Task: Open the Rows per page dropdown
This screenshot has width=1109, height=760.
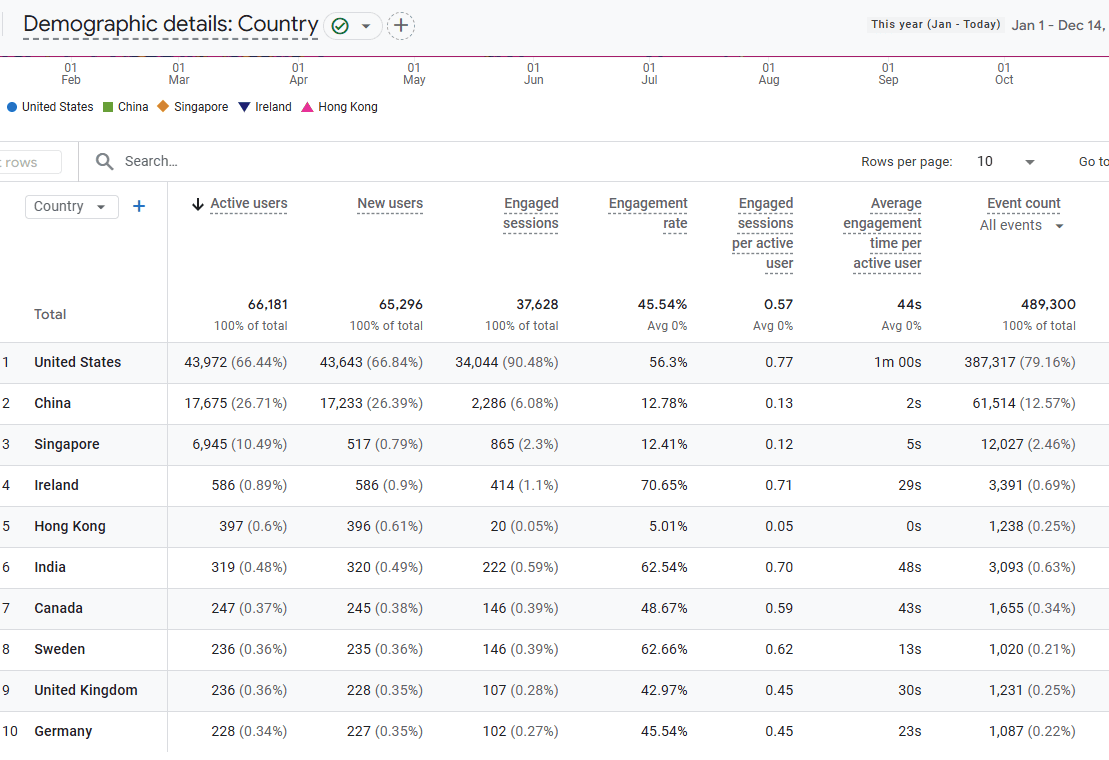Action: (x=1006, y=162)
